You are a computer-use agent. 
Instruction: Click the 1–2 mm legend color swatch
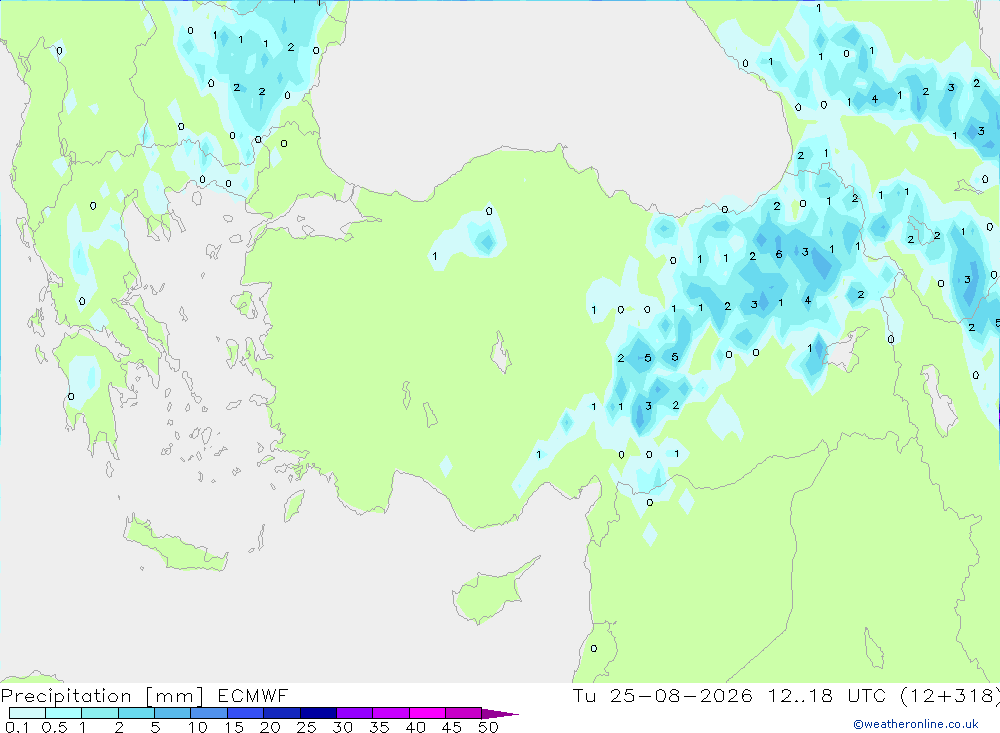(x=99, y=713)
